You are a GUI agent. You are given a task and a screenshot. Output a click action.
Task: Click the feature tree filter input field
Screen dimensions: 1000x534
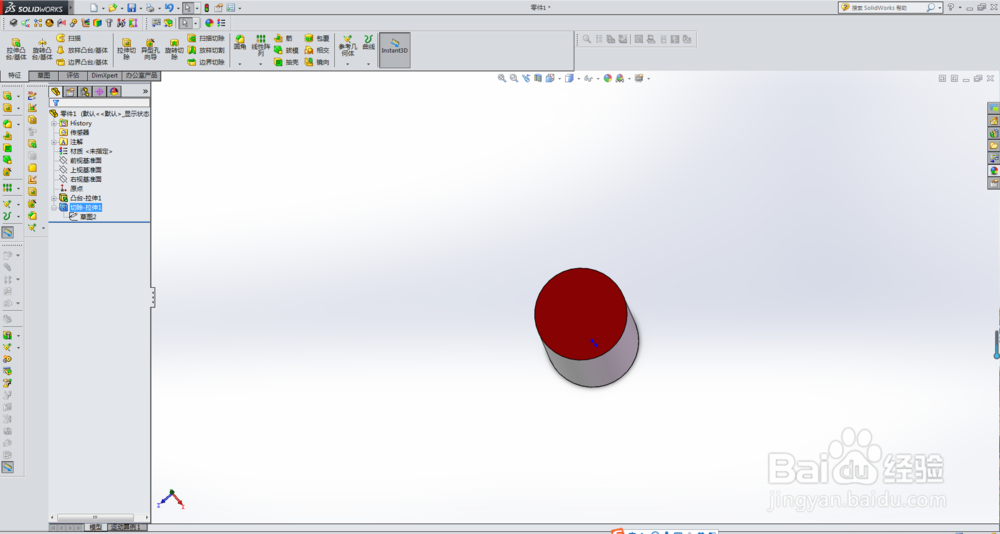tap(99, 103)
